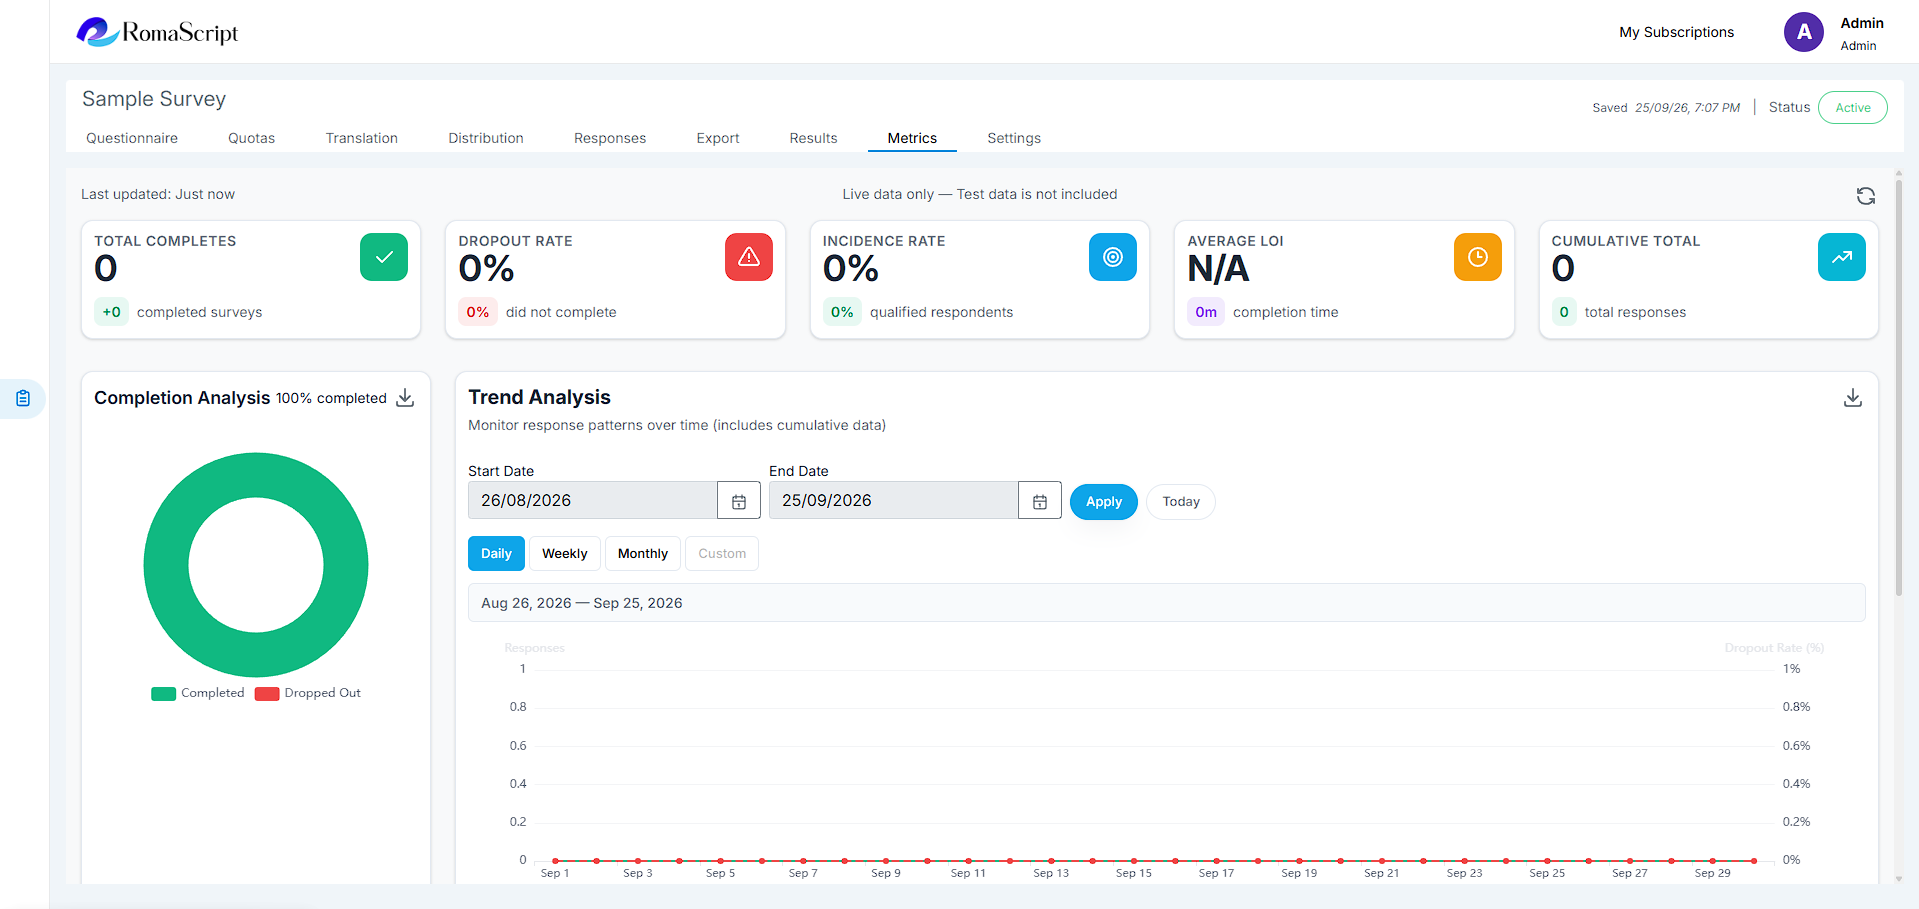Select the Weekly interval
The height and width of the screenshot is (909, 1919).
coord(565,554)
